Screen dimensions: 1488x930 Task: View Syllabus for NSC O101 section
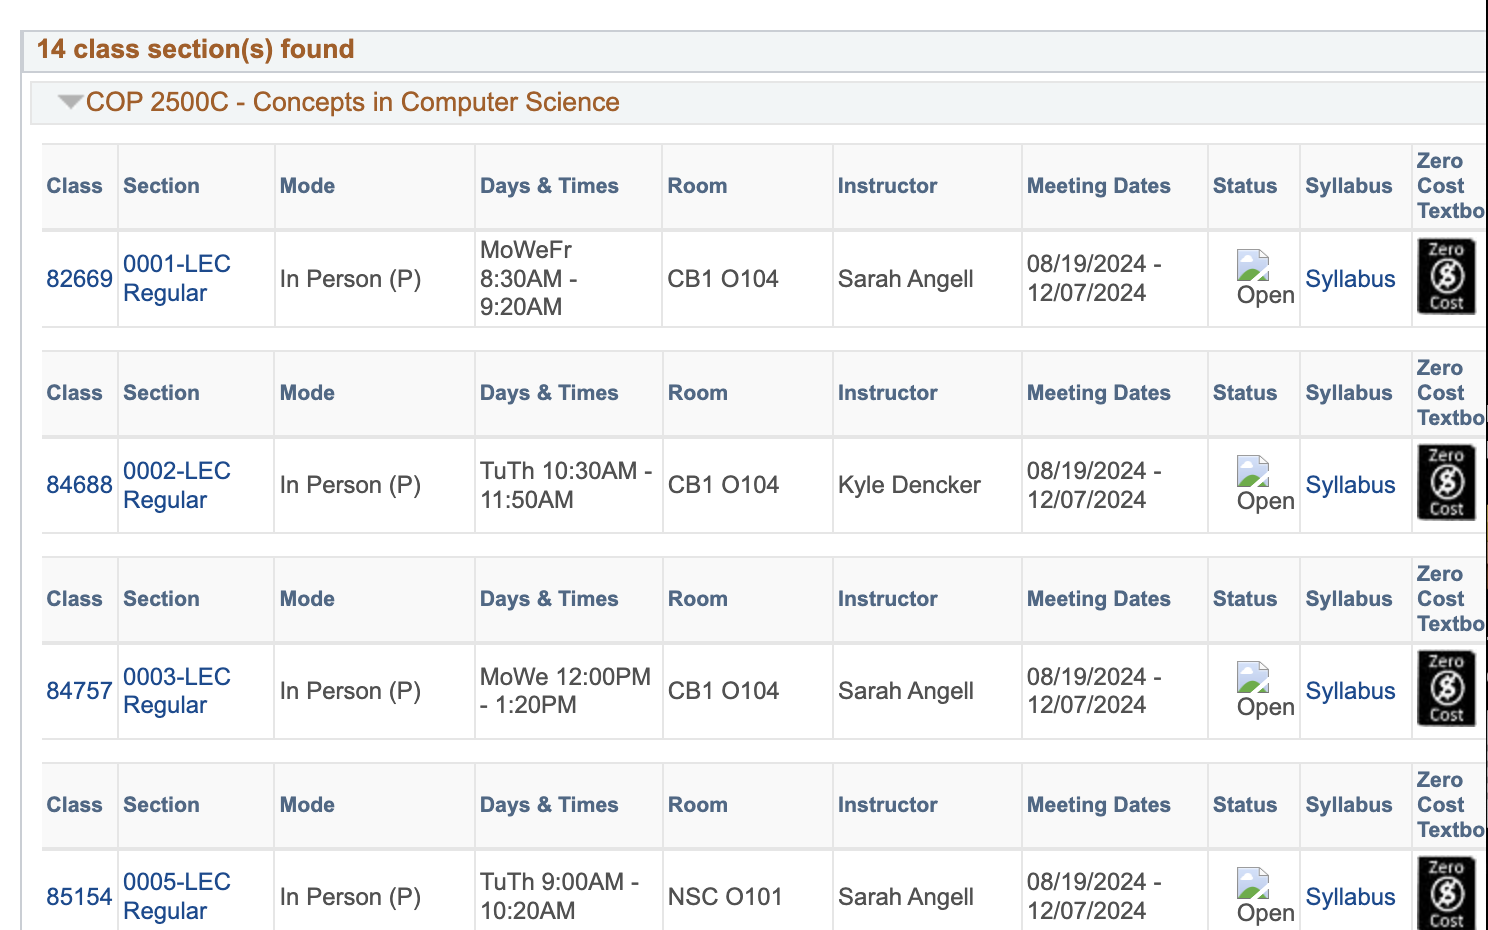(1350, 897)
